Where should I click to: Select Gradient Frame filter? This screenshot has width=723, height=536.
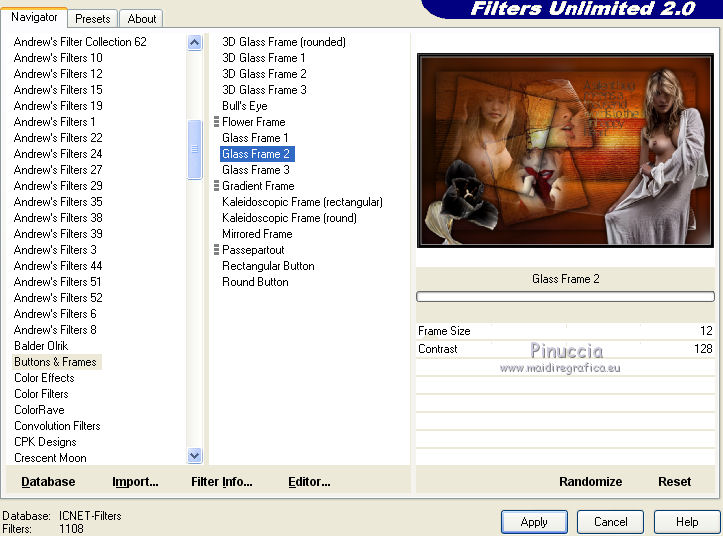pyautogui.click(x=258, y=186)
